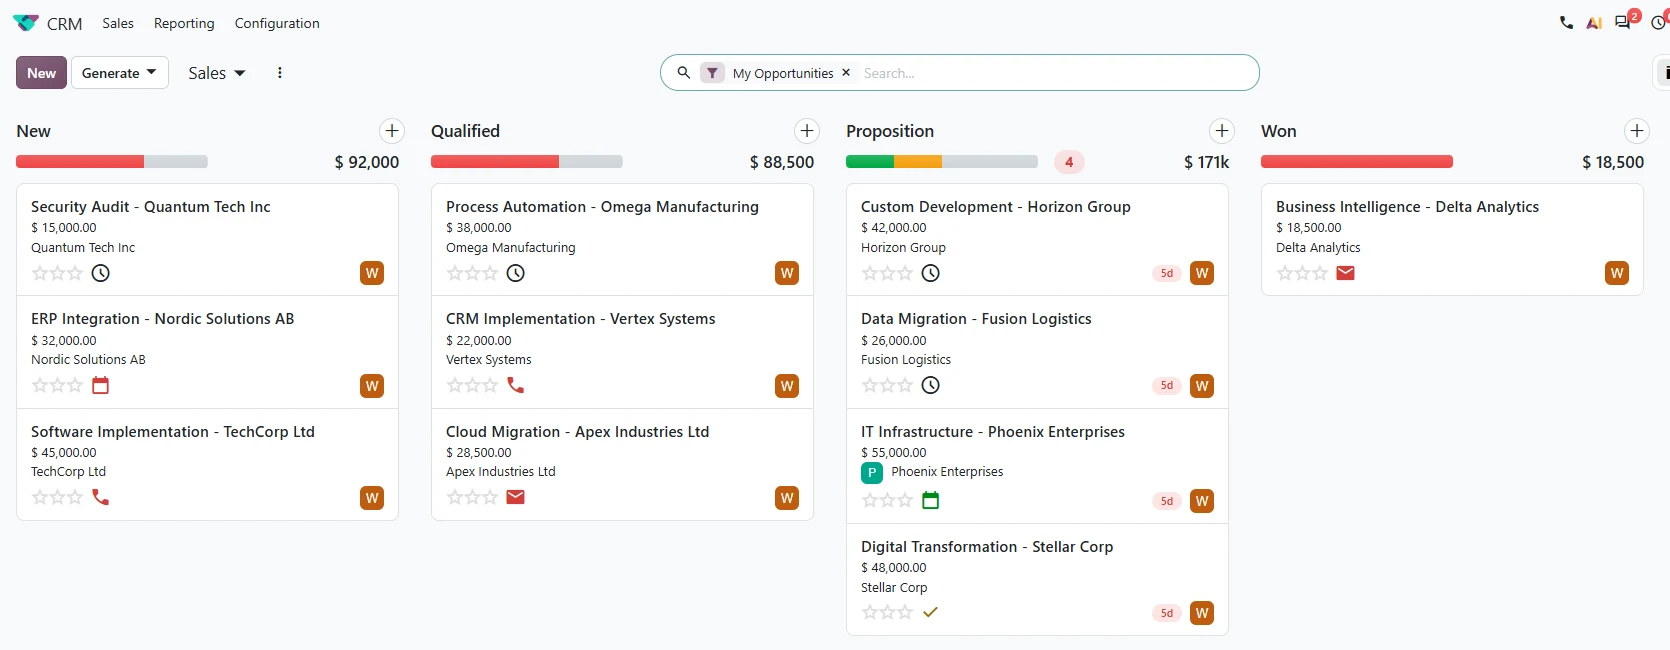
Task: Open calendar activity on ERP Integration card
Action: [100, 385]
